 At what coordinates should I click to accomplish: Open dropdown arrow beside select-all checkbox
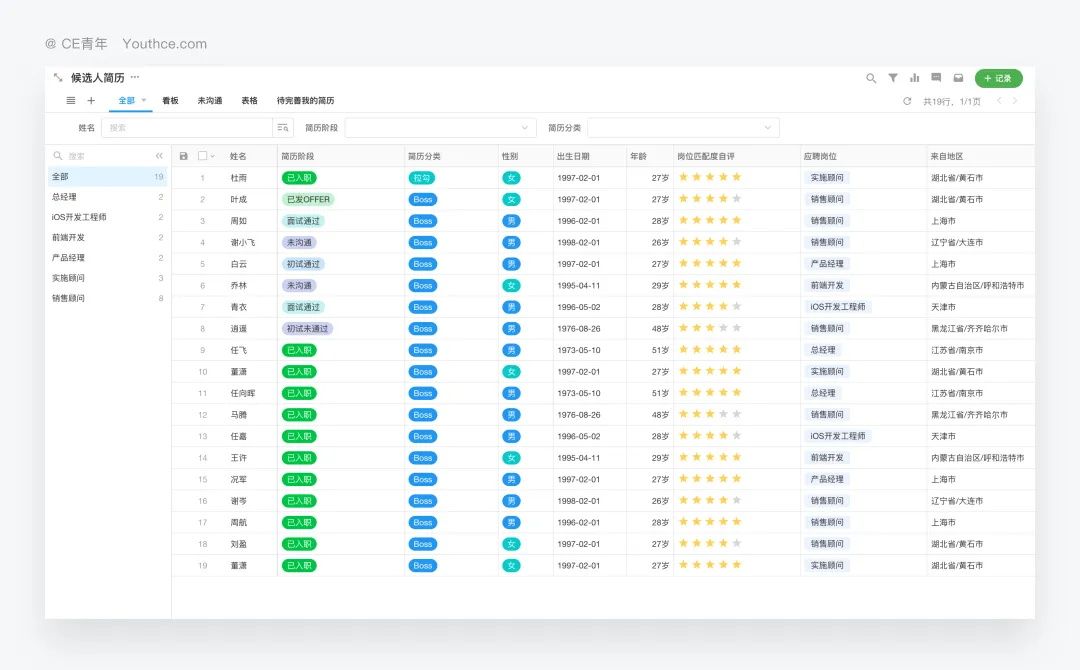point(212,156)
